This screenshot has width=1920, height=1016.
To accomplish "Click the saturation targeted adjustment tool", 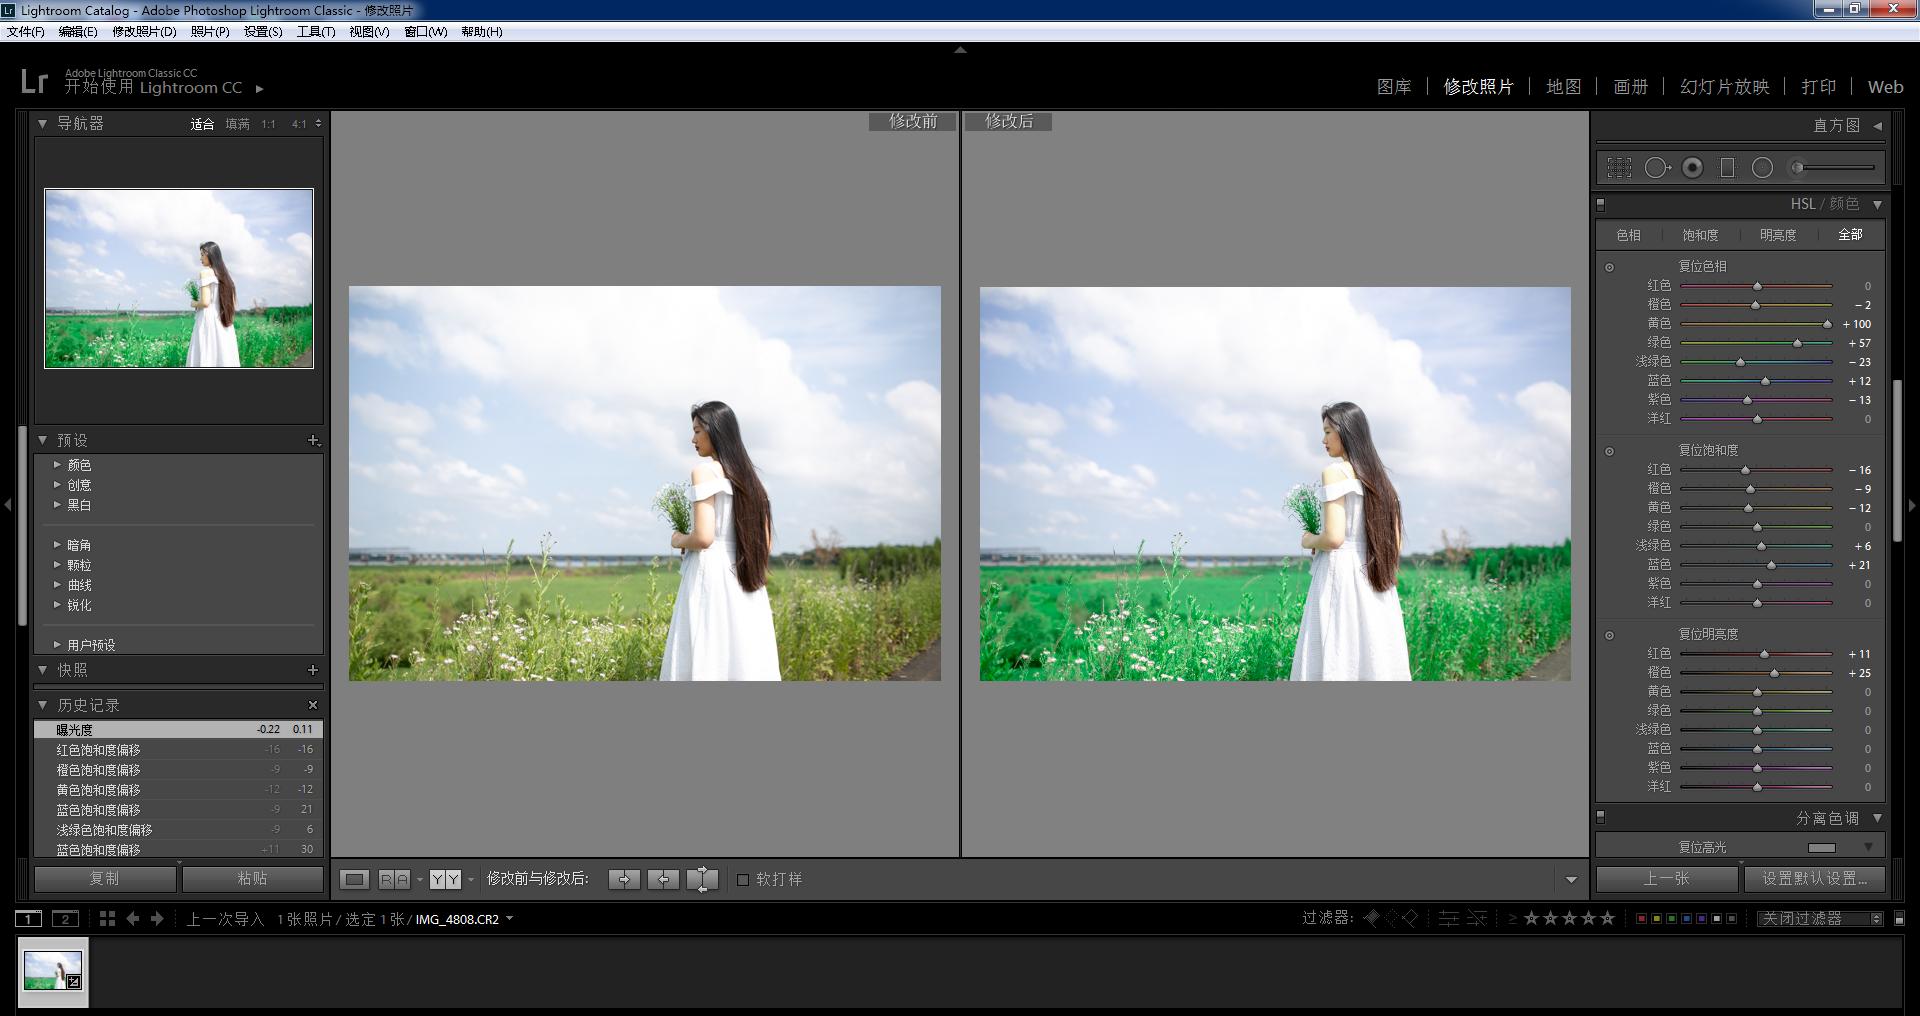I will tap(1609, 451).
